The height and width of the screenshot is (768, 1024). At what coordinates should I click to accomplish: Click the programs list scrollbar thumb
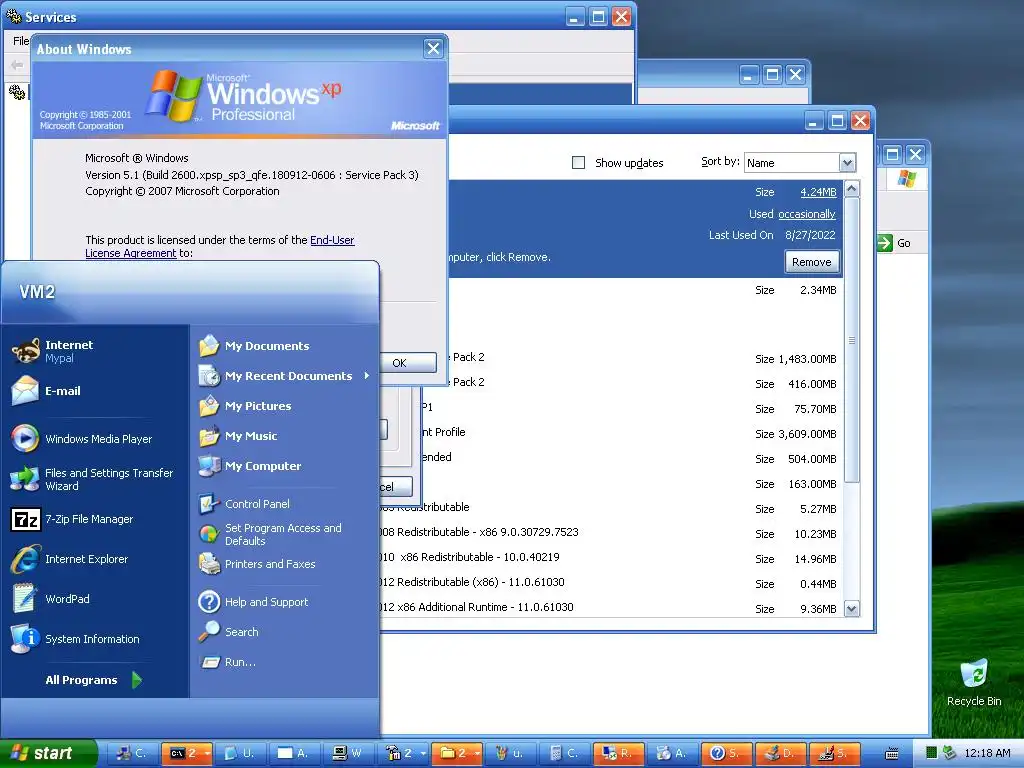(851, 340)
